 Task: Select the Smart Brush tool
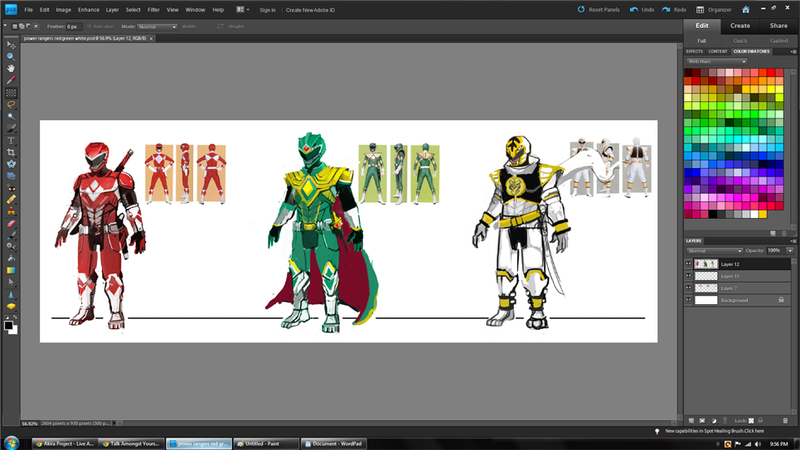[x=11, y=247]
